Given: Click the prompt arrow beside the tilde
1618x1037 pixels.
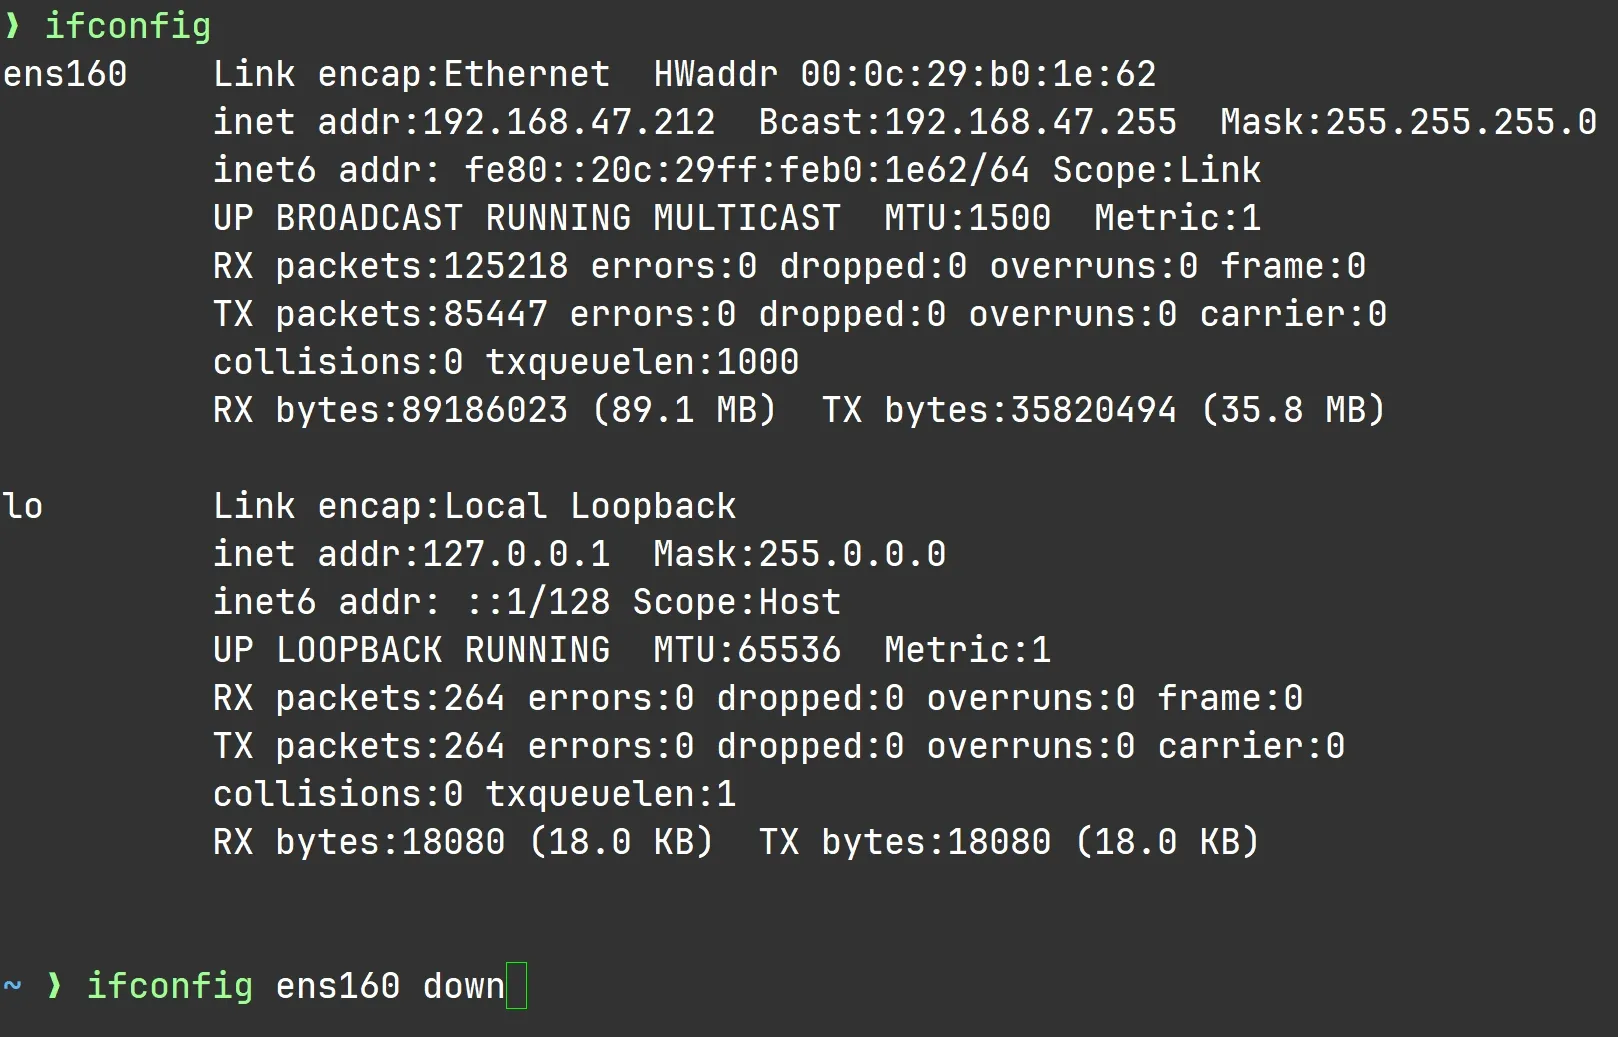Looking at the screenshot, I should click(54, 986).
